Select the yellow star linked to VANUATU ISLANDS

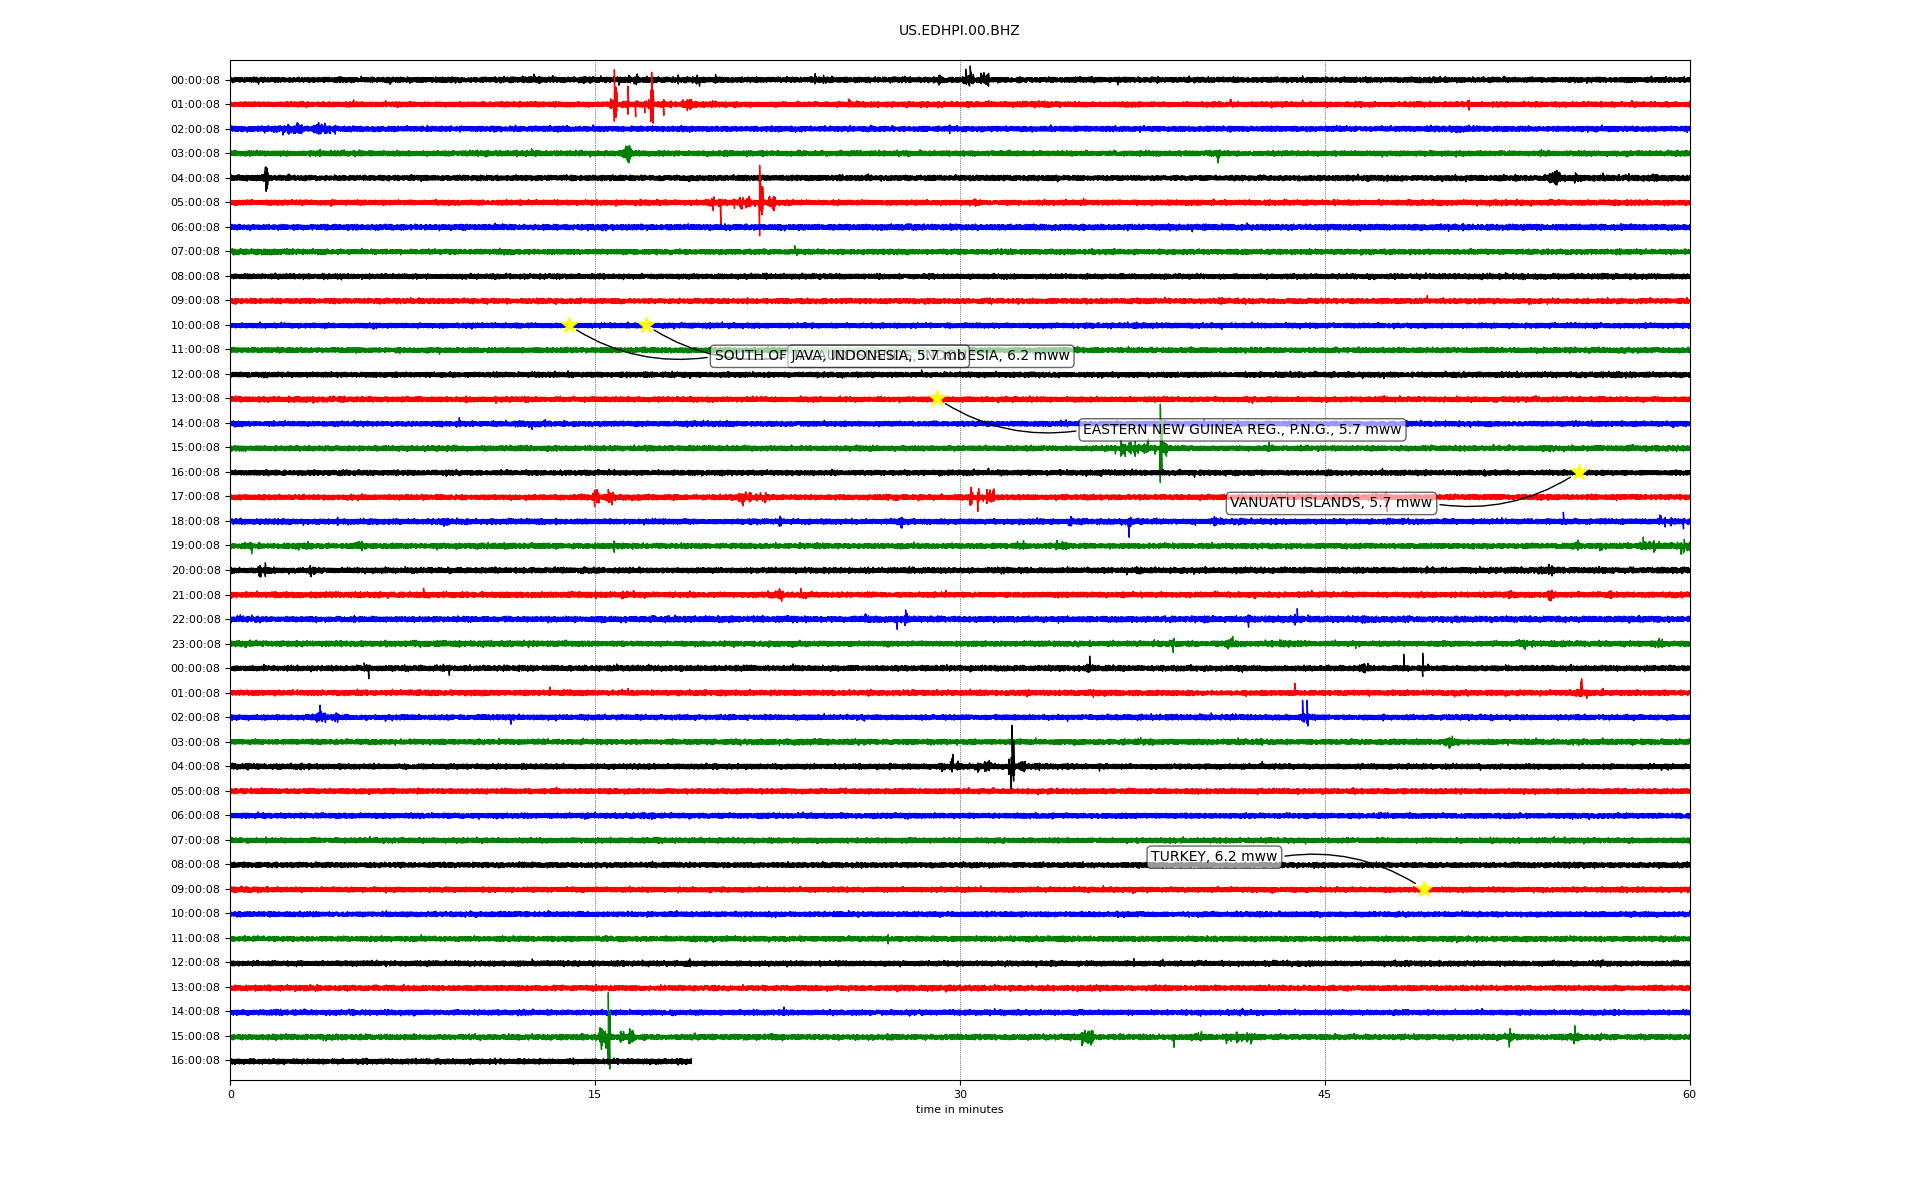(1579, 472)
